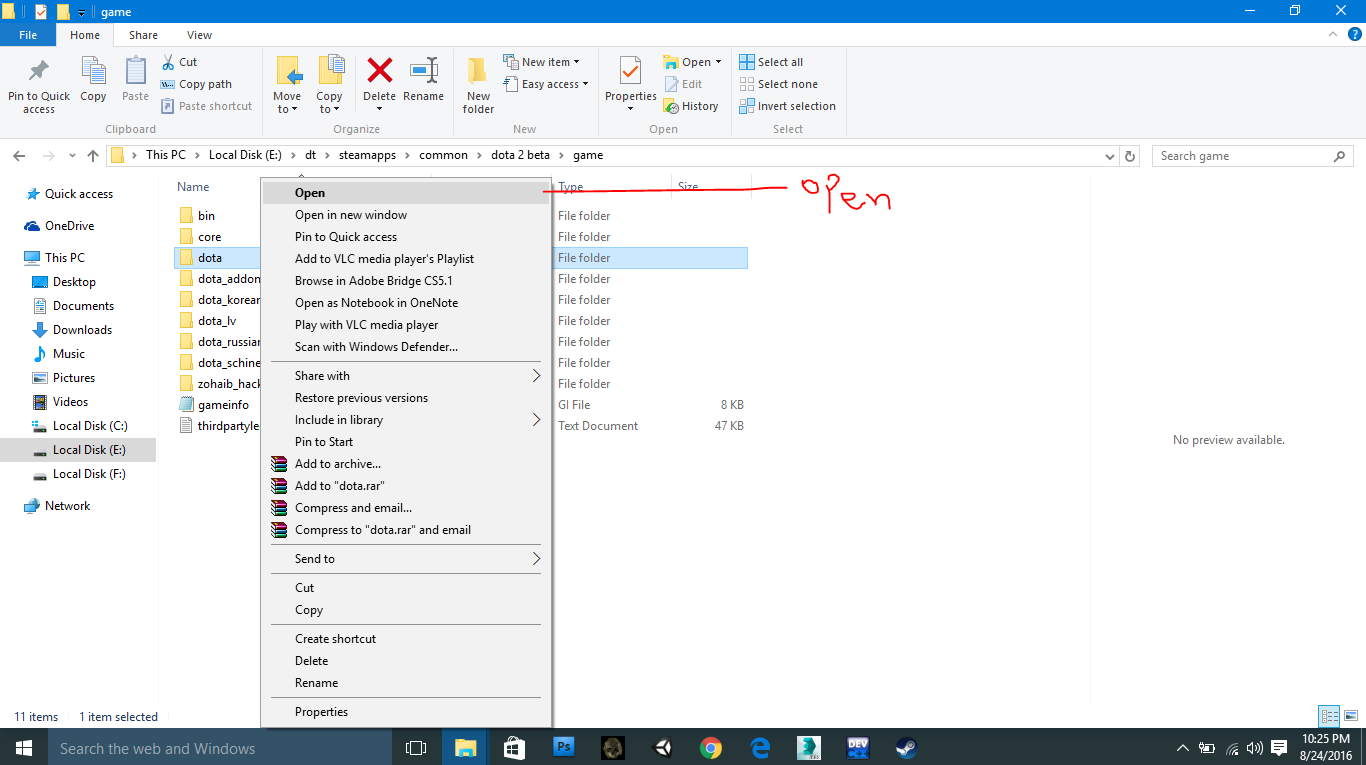Click the Up one level arrow

pos(93,156)
